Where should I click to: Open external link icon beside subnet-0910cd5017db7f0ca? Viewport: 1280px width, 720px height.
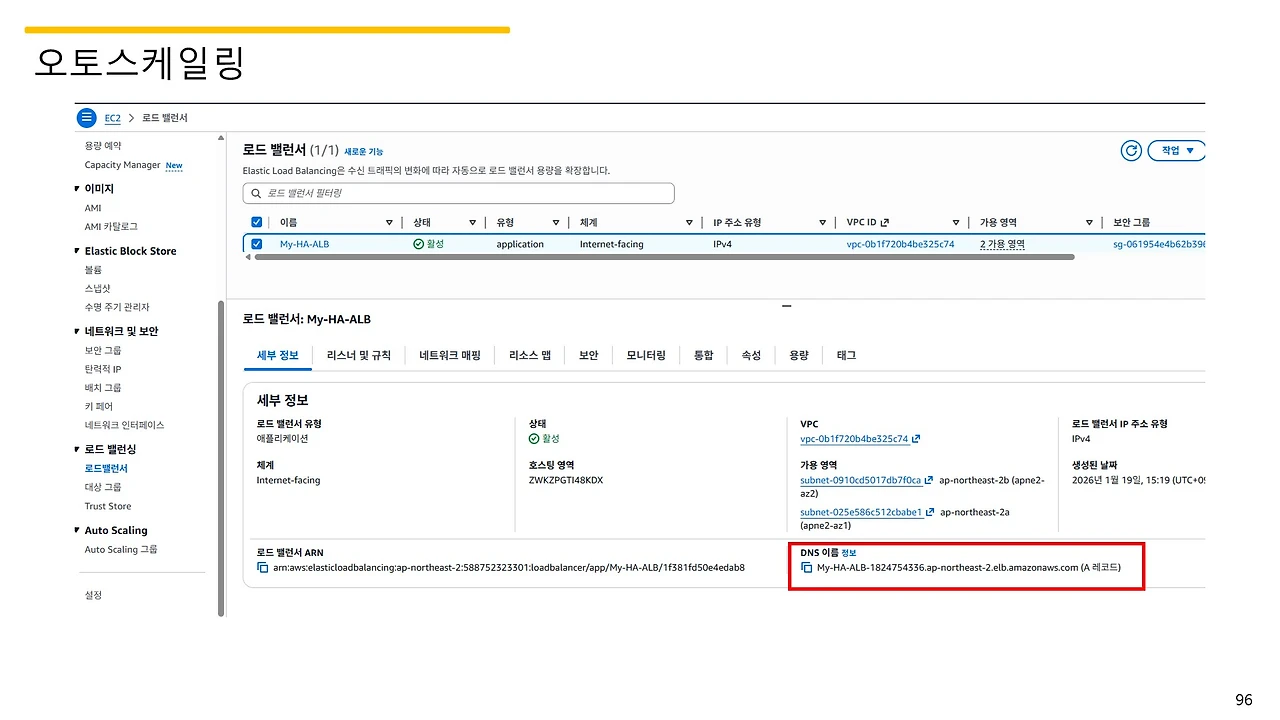(x=929, y=480)
